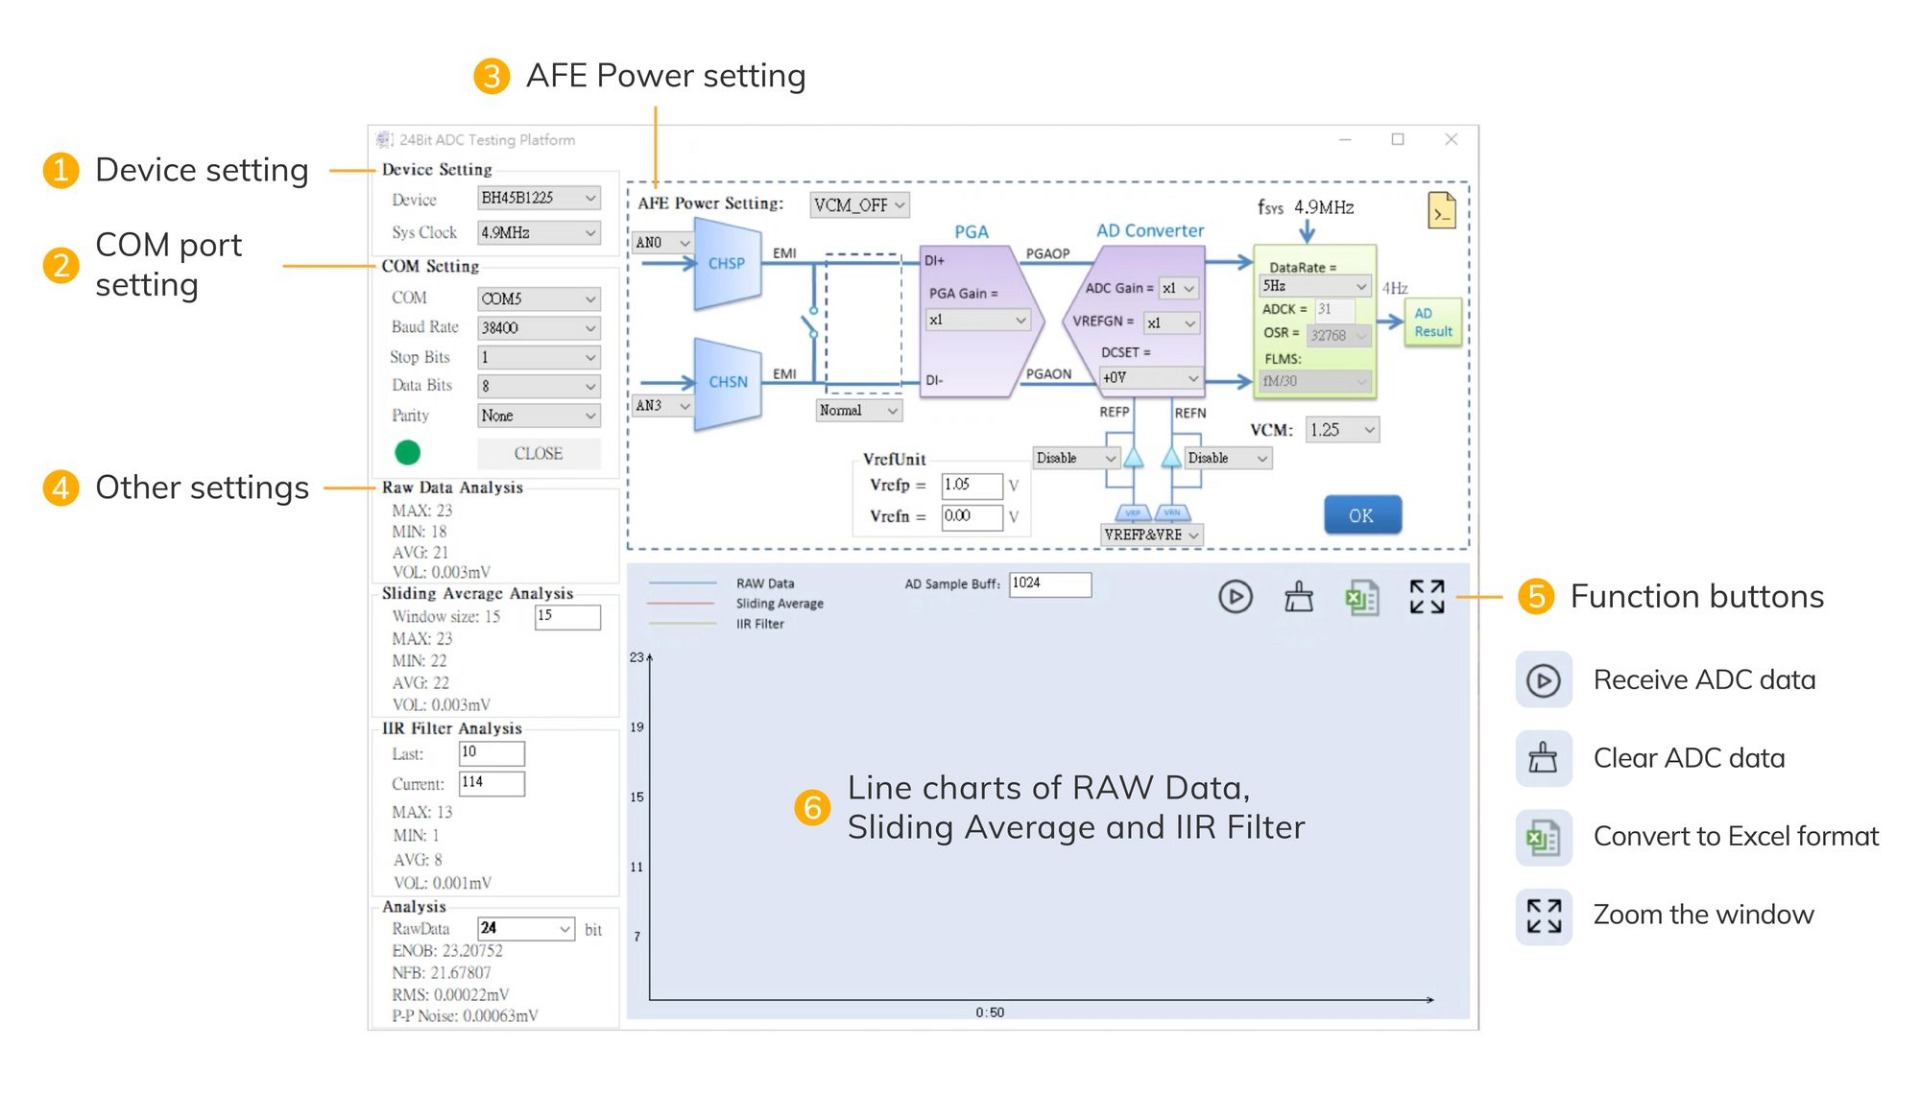Expand the VREFP&VRE reference source dropdown

coord(1151,535)
